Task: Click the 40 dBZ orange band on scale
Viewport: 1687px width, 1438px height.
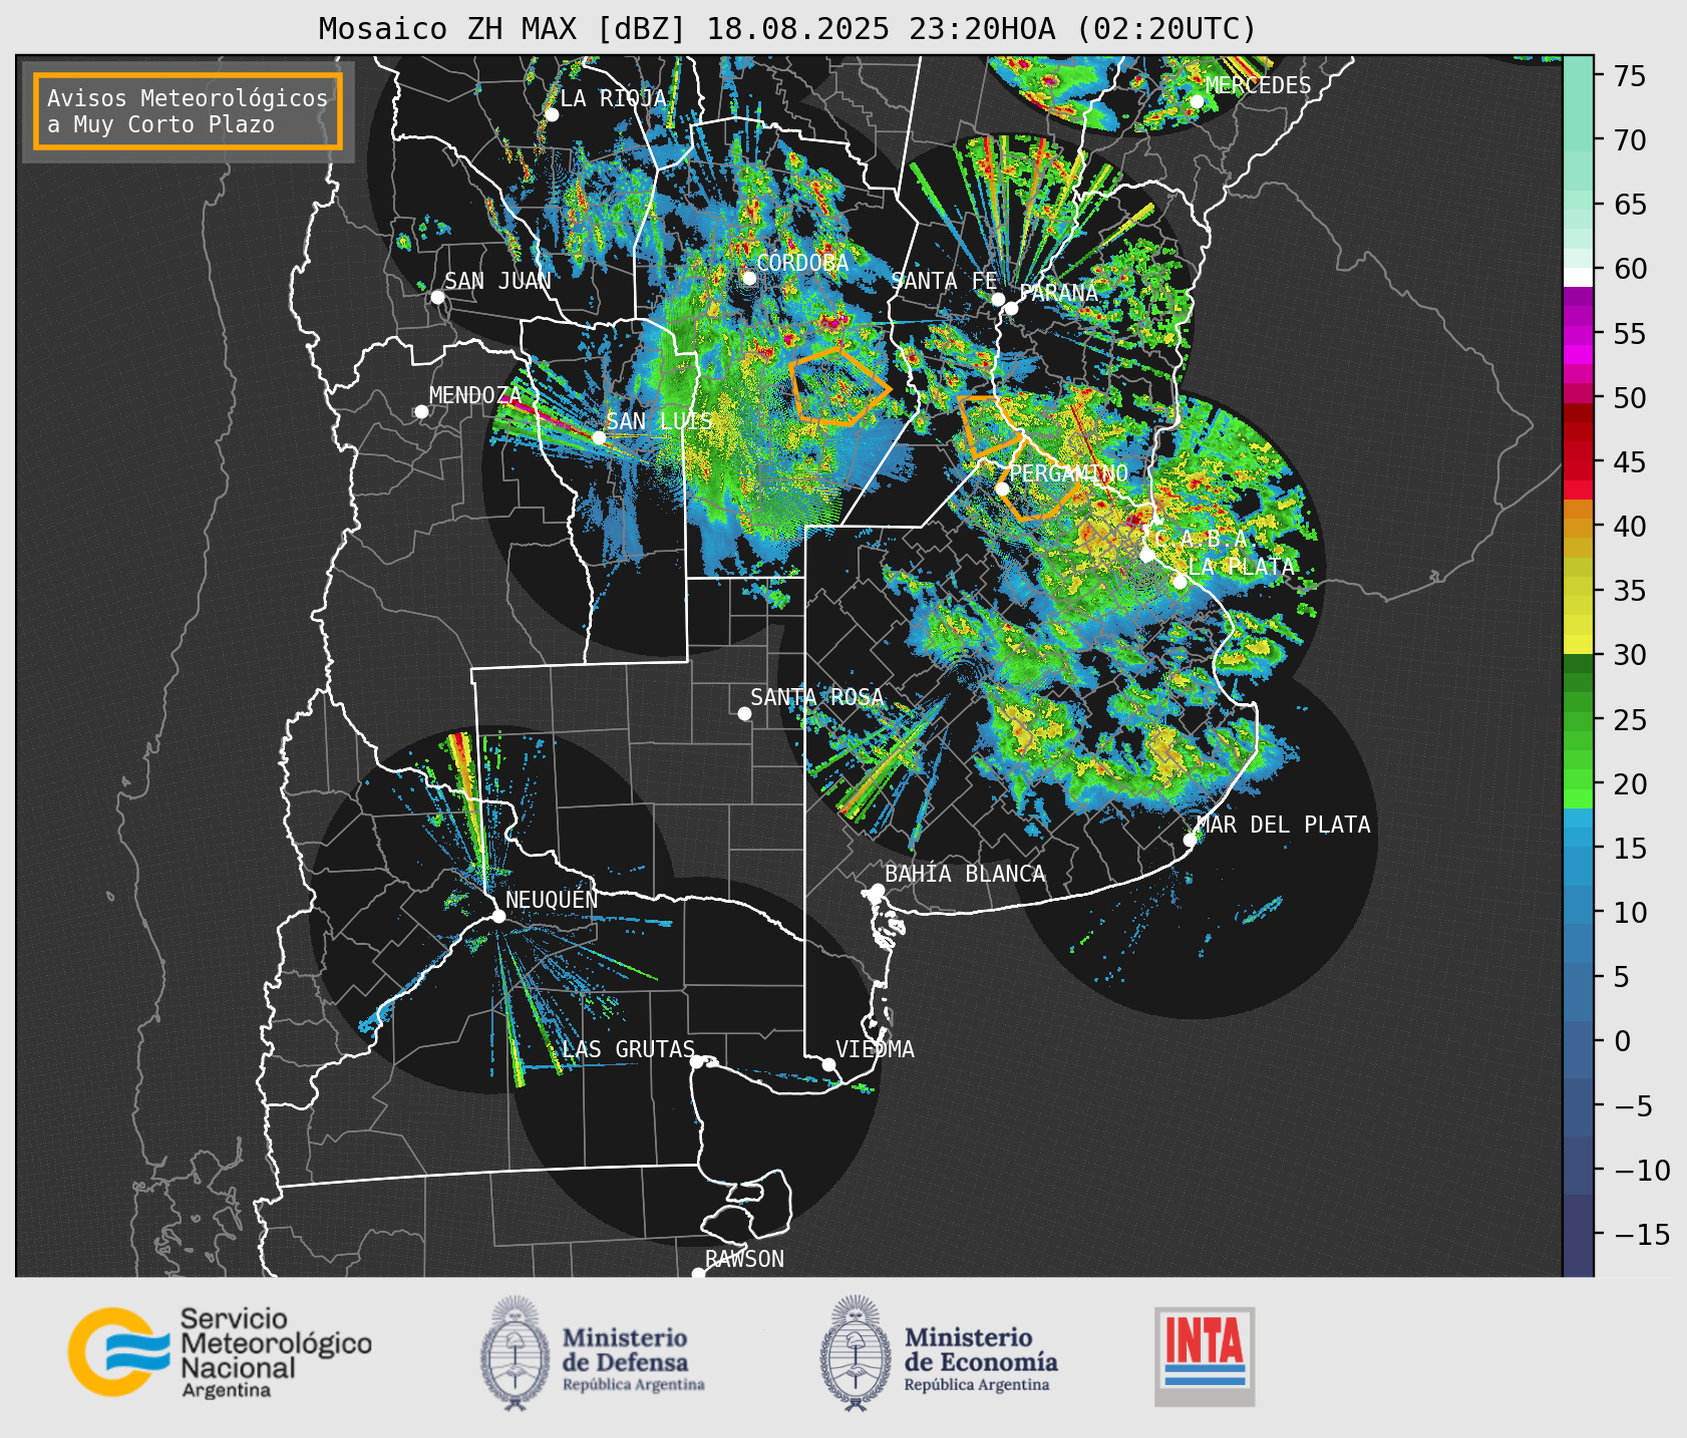Action: click(x=1578, y=526)
